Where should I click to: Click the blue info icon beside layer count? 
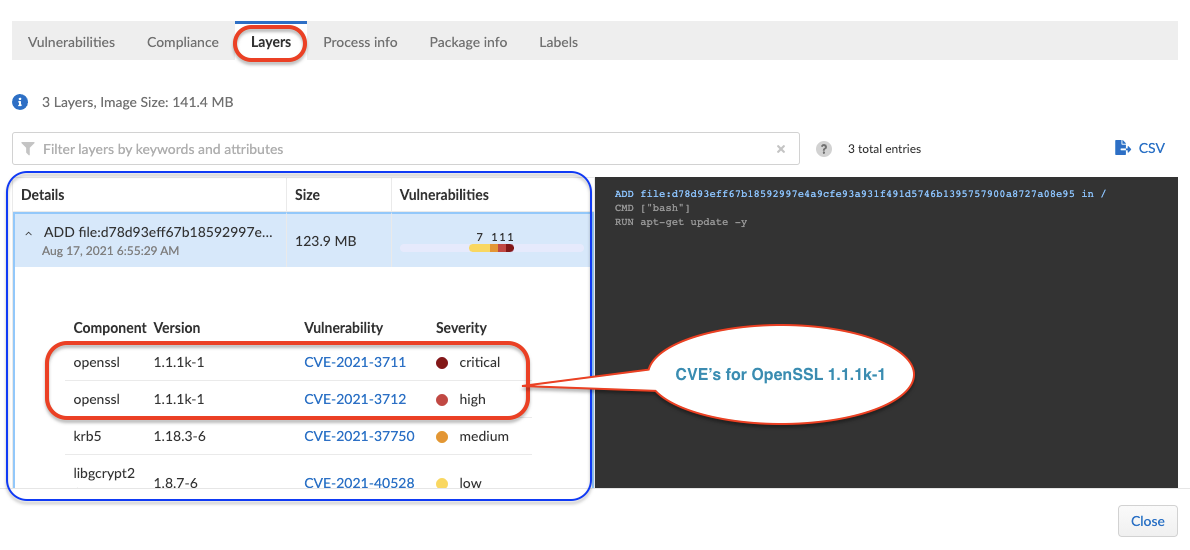click(19, 102)
